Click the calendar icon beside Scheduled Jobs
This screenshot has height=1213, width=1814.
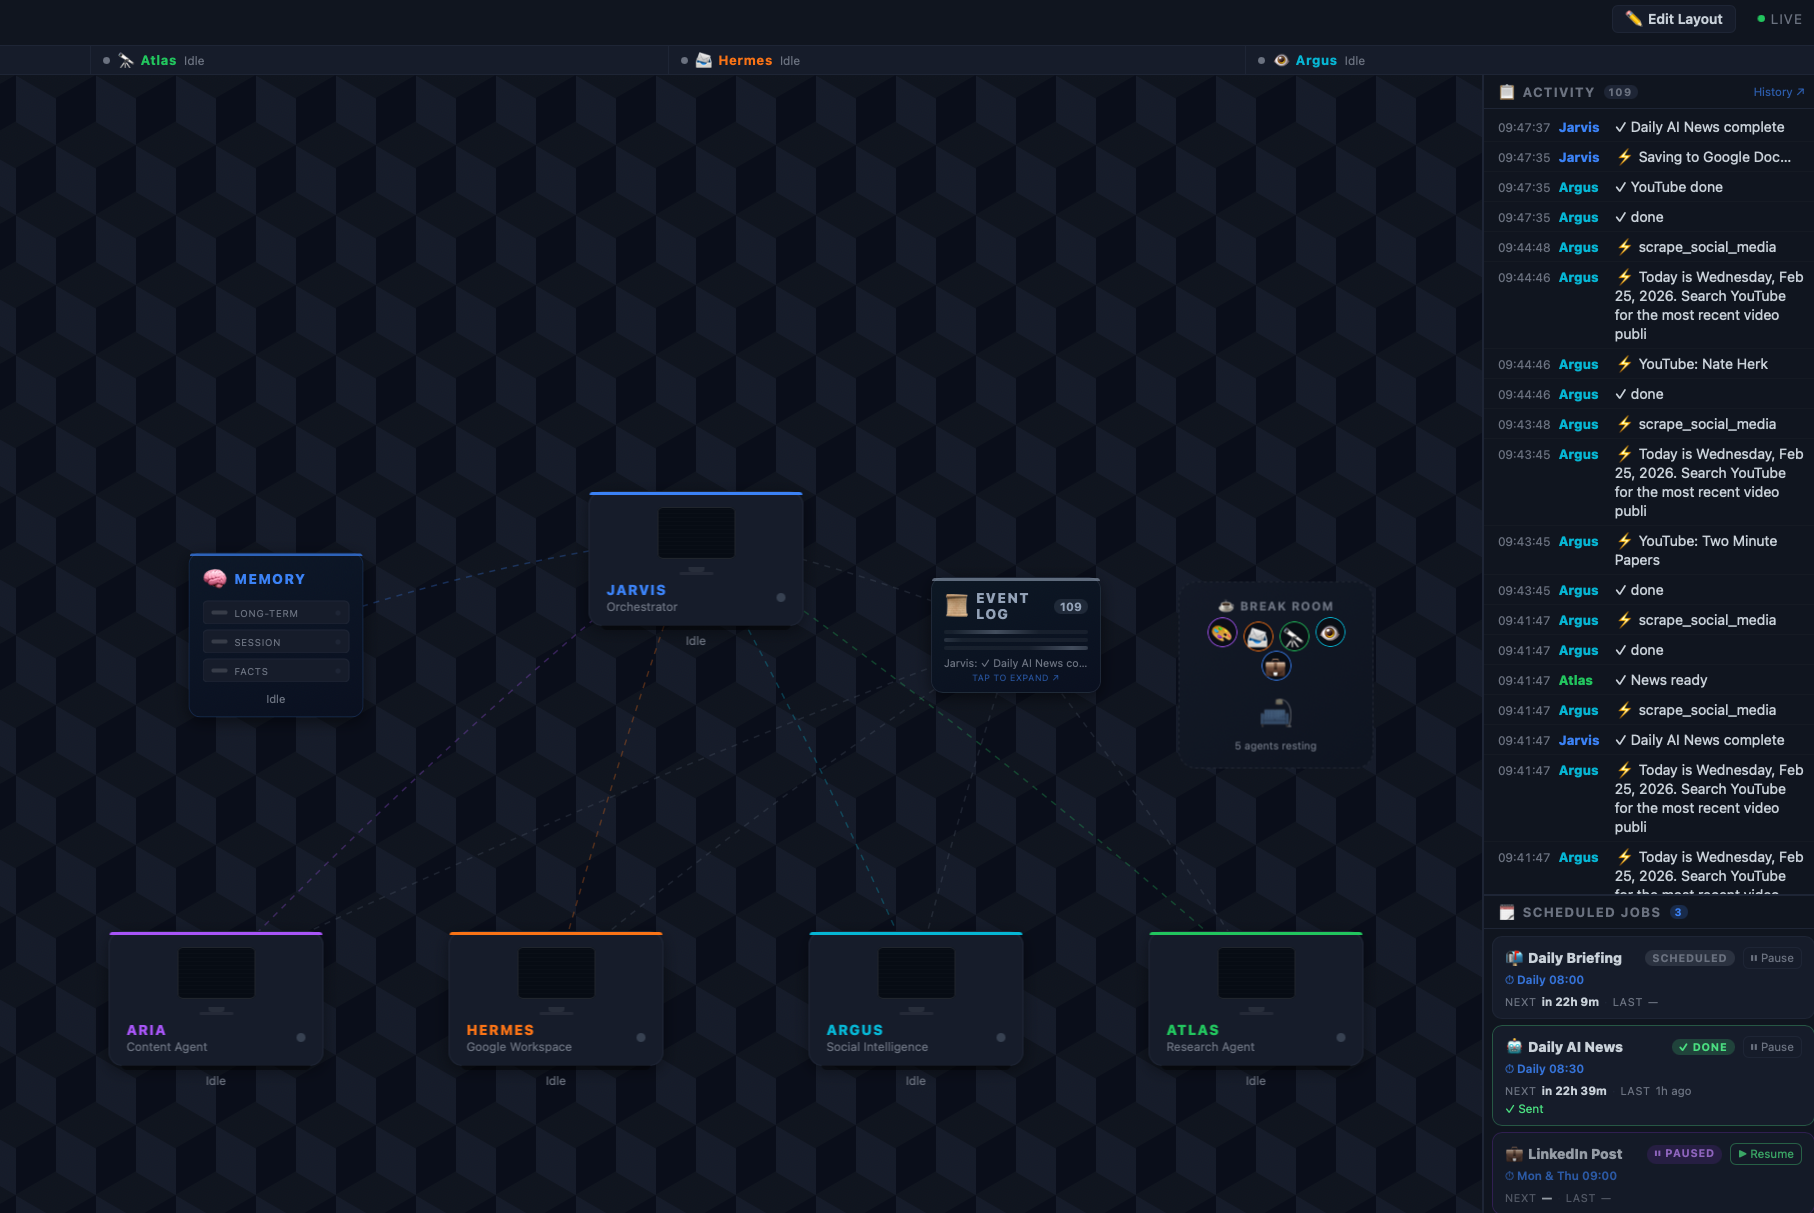pos(1505,911)
